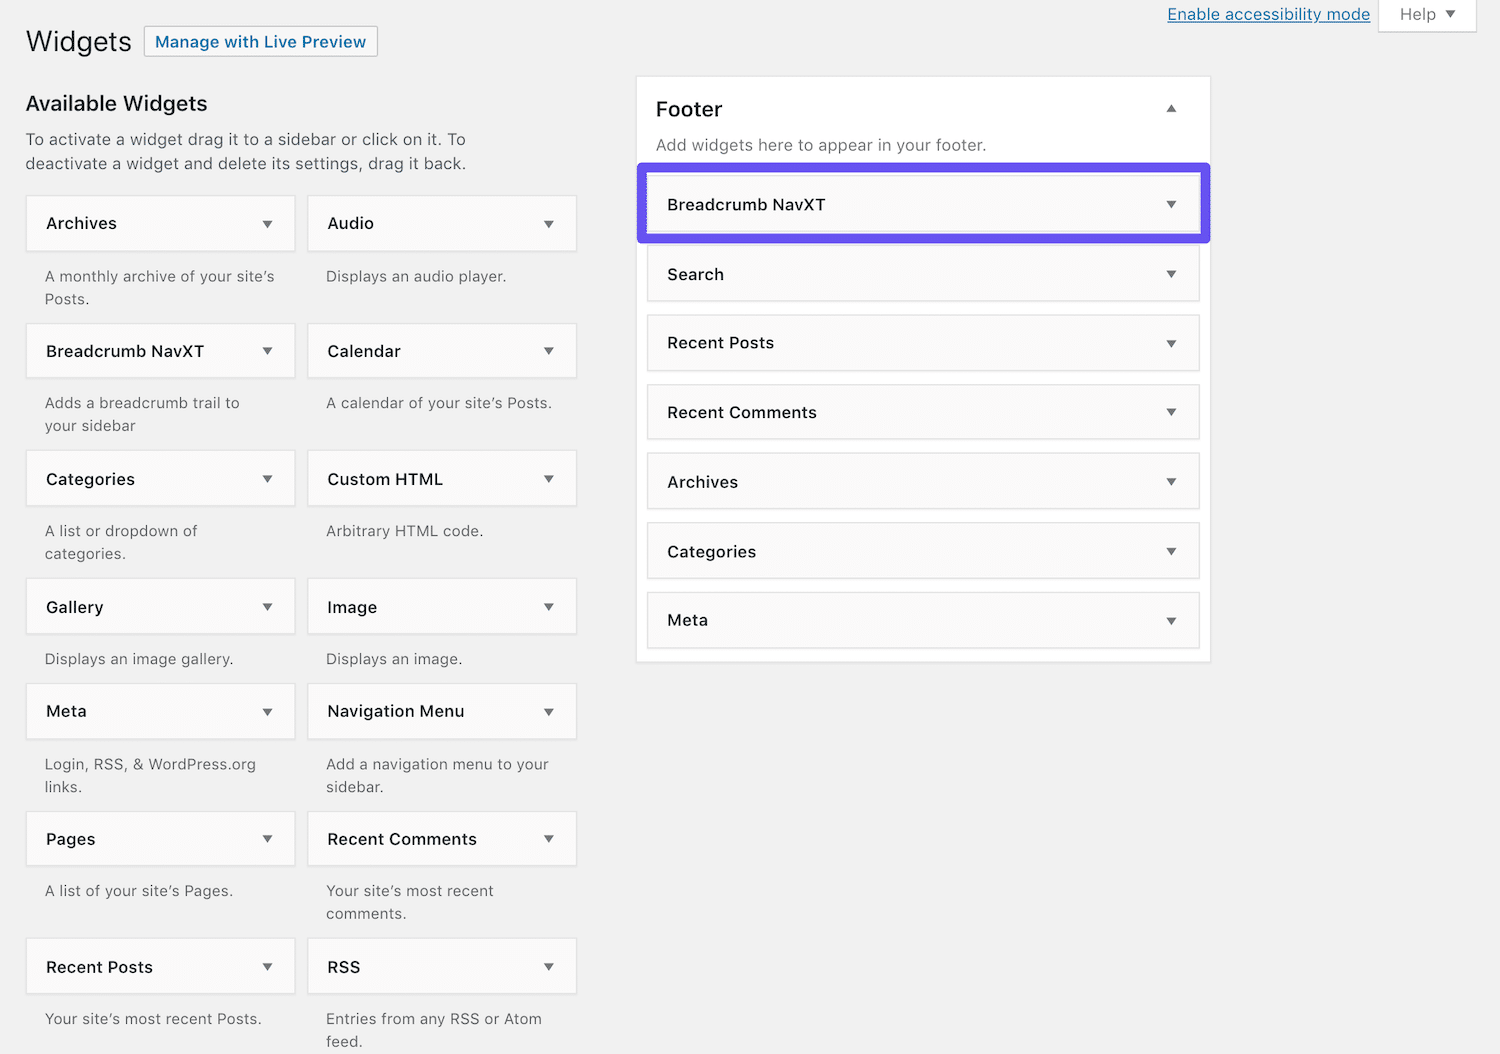Screen dimensions: 1500x1054
Task: Open the Search widget settings in Footer
Action: (x=1171, y=274)
